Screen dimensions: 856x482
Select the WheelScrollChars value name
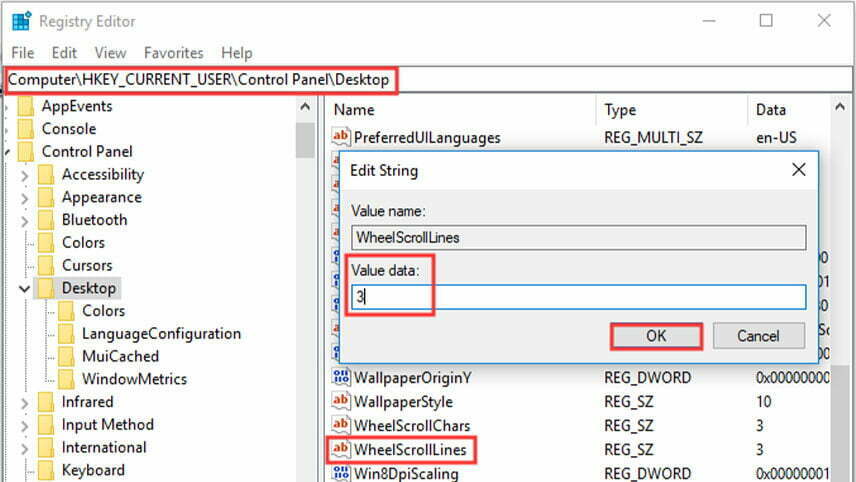pyautogui.click(x=412, y=425)
